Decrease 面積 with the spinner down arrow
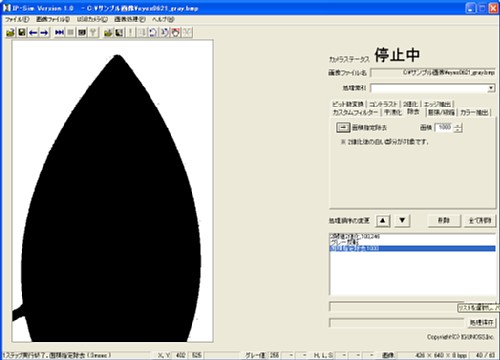Image resolution: width=500 pixels, height=360 pixels. [x=458, y=130]
